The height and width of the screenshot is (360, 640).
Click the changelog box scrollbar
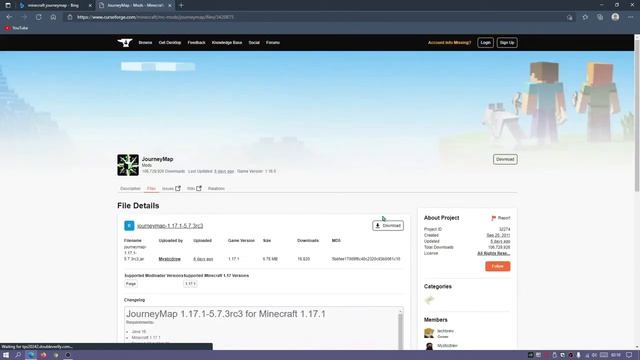(400, 330)
